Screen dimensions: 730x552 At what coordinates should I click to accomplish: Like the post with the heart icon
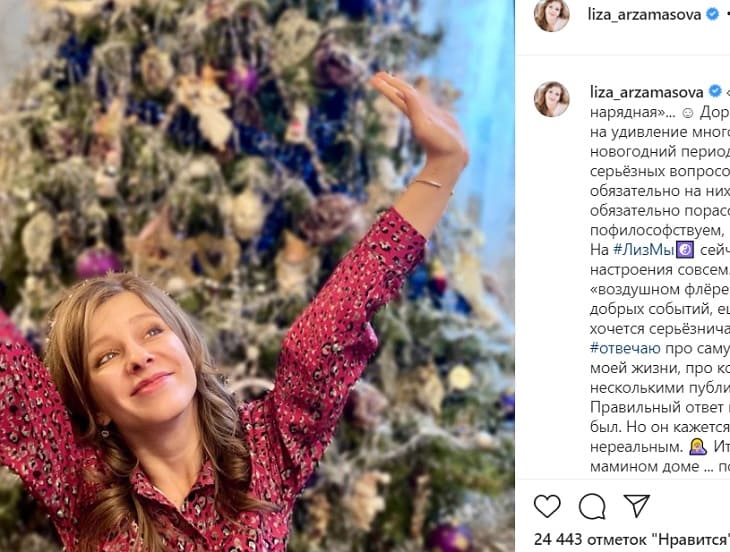tap(547, 506)
